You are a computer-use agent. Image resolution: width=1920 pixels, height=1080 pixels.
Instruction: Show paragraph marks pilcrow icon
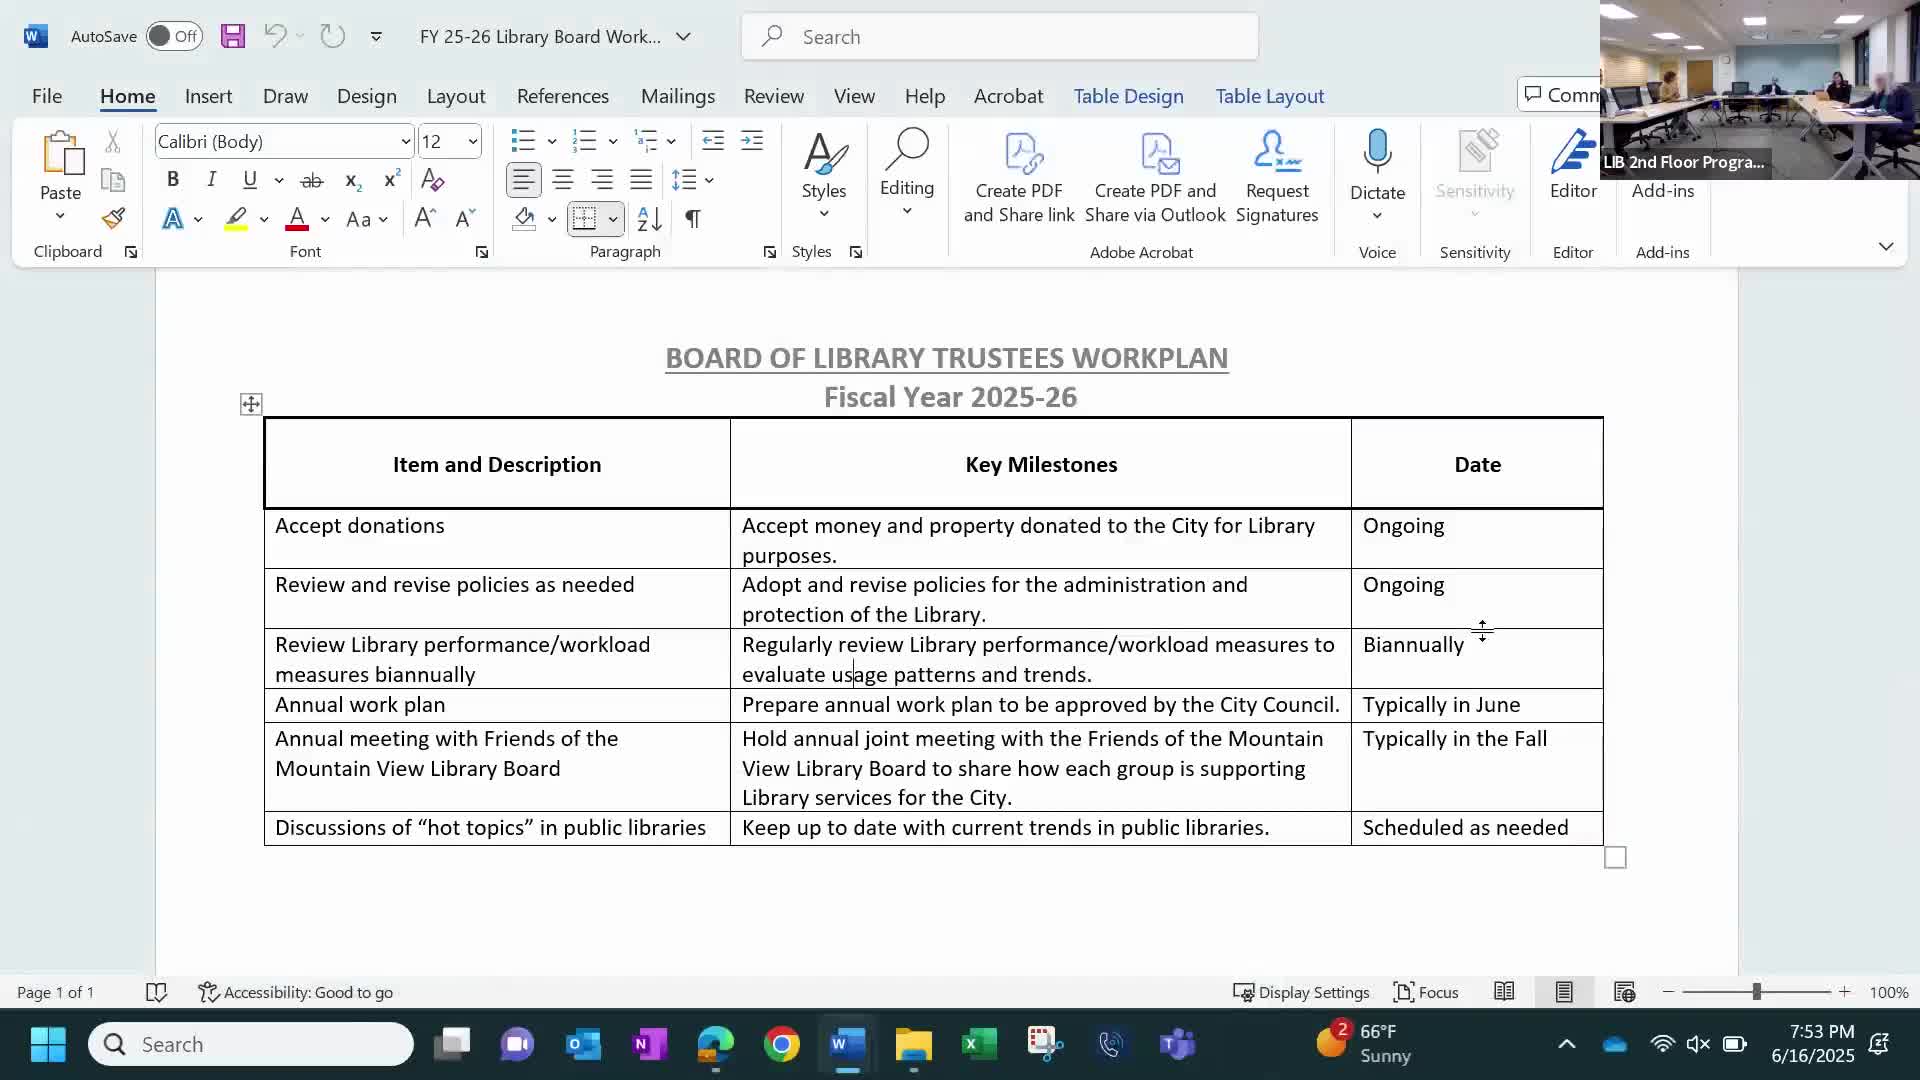692,219
